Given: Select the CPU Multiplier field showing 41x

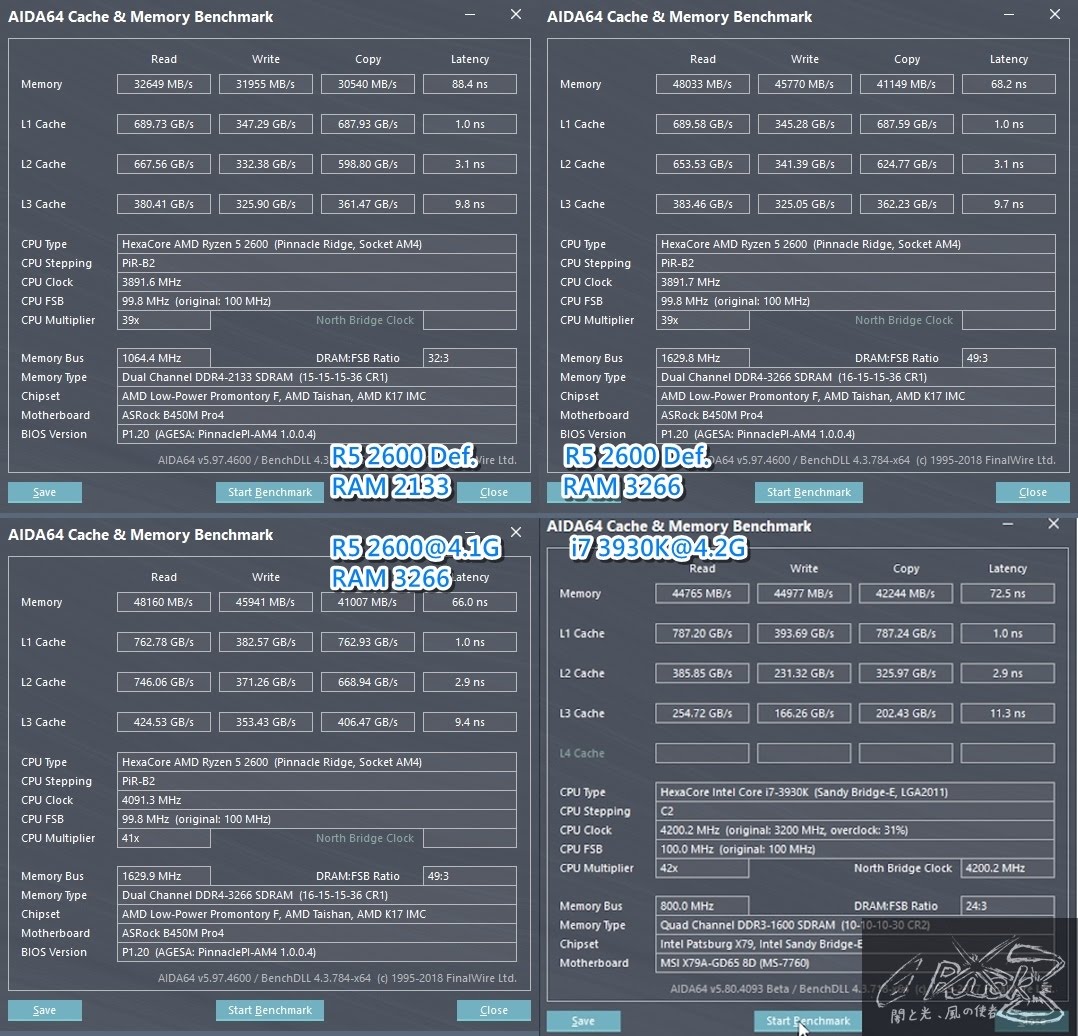Looking at the screenshot, I should (164, 838).
